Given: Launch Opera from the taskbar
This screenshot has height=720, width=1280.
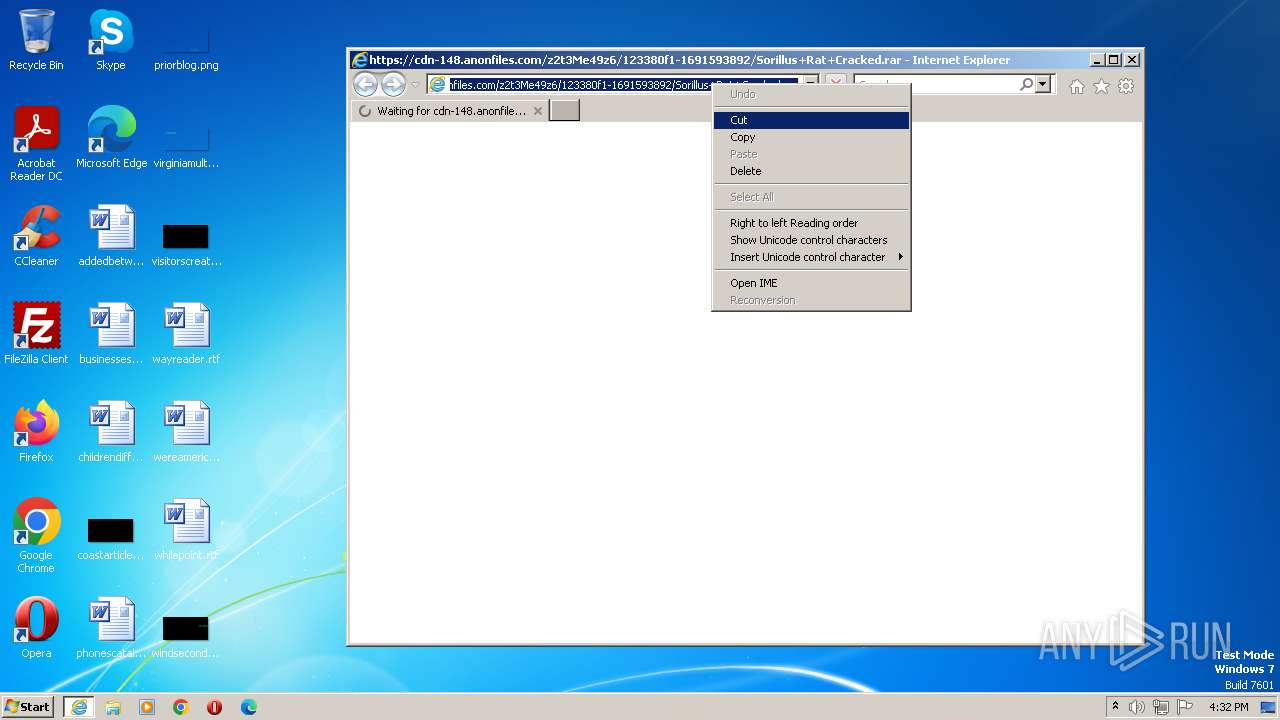Looking at the screenshot, I should 214,707.
